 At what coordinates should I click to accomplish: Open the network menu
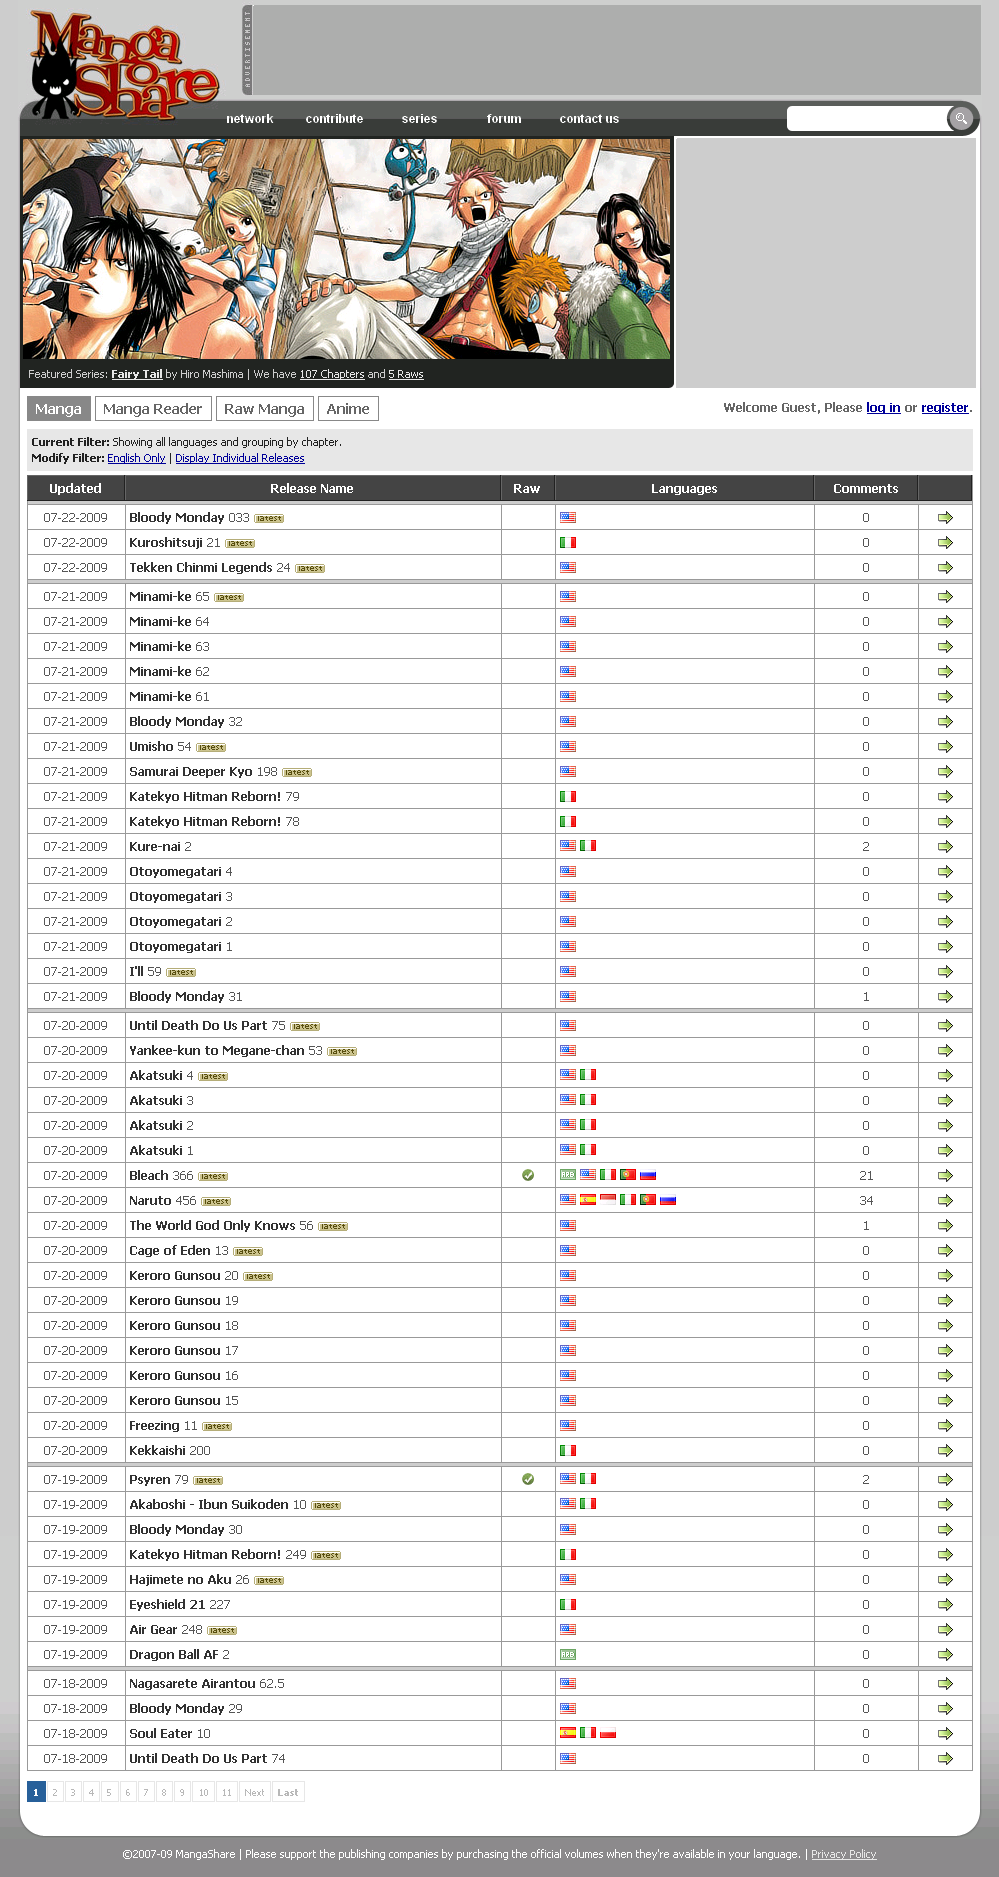[x=250, y=119]
